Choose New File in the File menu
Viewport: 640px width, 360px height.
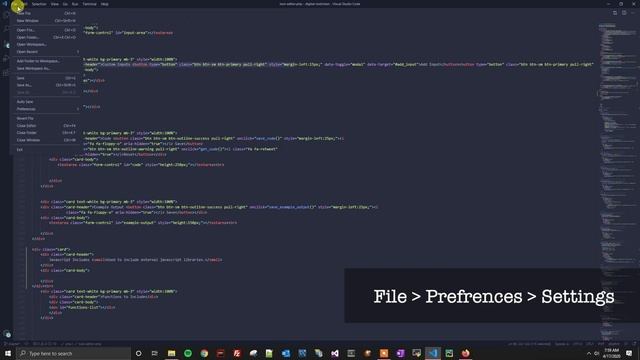45,13
